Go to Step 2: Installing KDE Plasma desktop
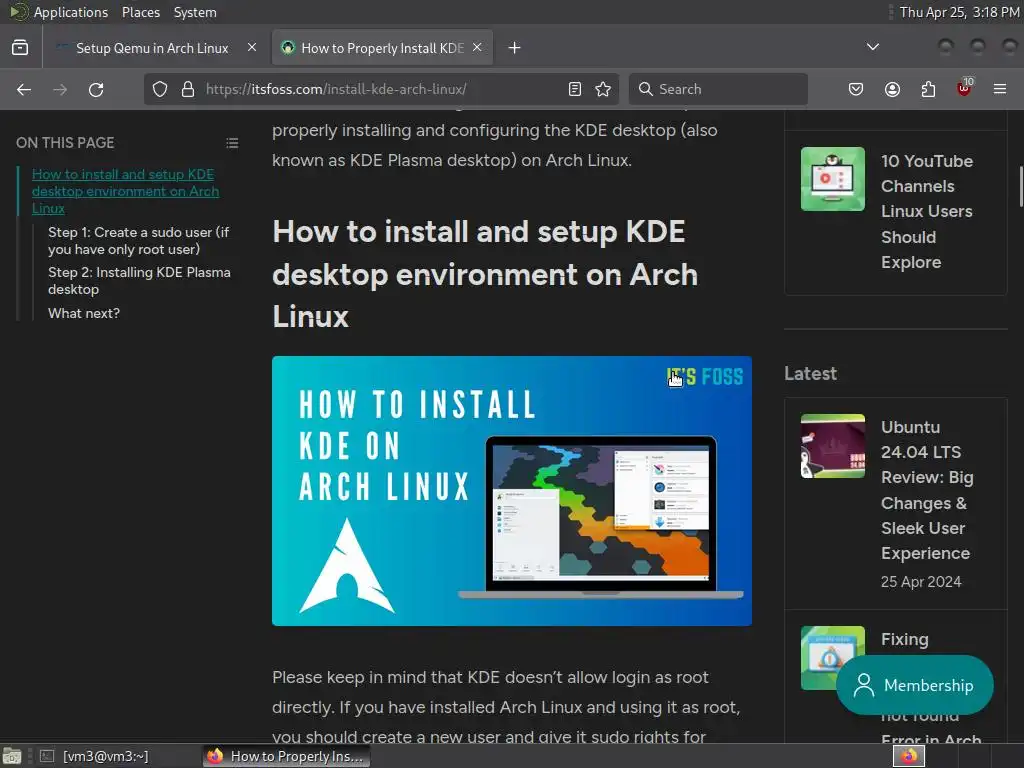This screenshot has height=768, width=1024. [x=139, y=281]
